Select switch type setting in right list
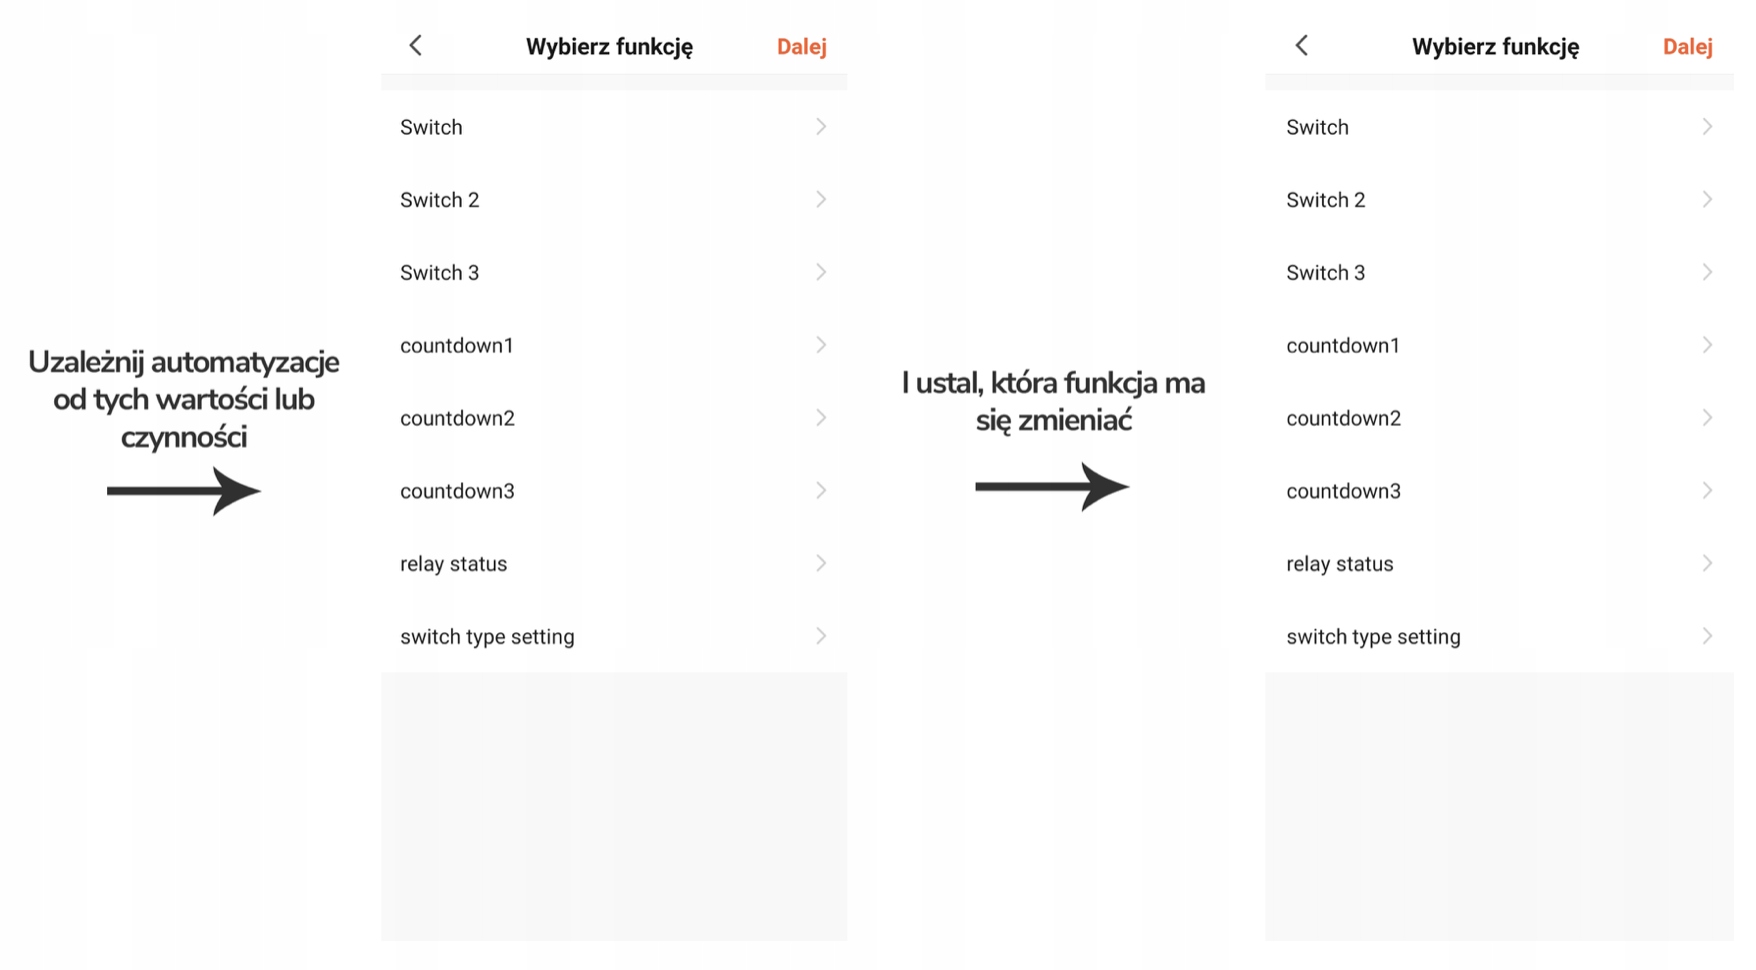 click(1373, 637)
